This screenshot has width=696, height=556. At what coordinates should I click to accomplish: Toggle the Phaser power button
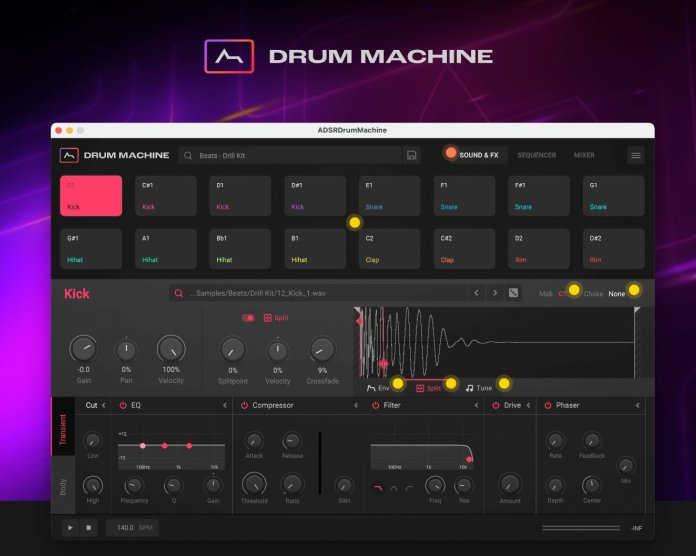548,405
